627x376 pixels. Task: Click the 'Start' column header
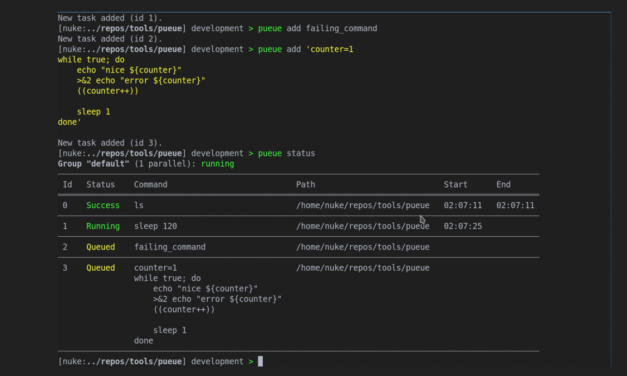click(455, 184)
